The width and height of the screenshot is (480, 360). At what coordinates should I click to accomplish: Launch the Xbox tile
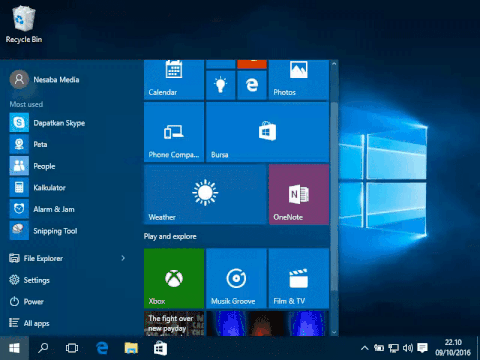coord(174,278)
